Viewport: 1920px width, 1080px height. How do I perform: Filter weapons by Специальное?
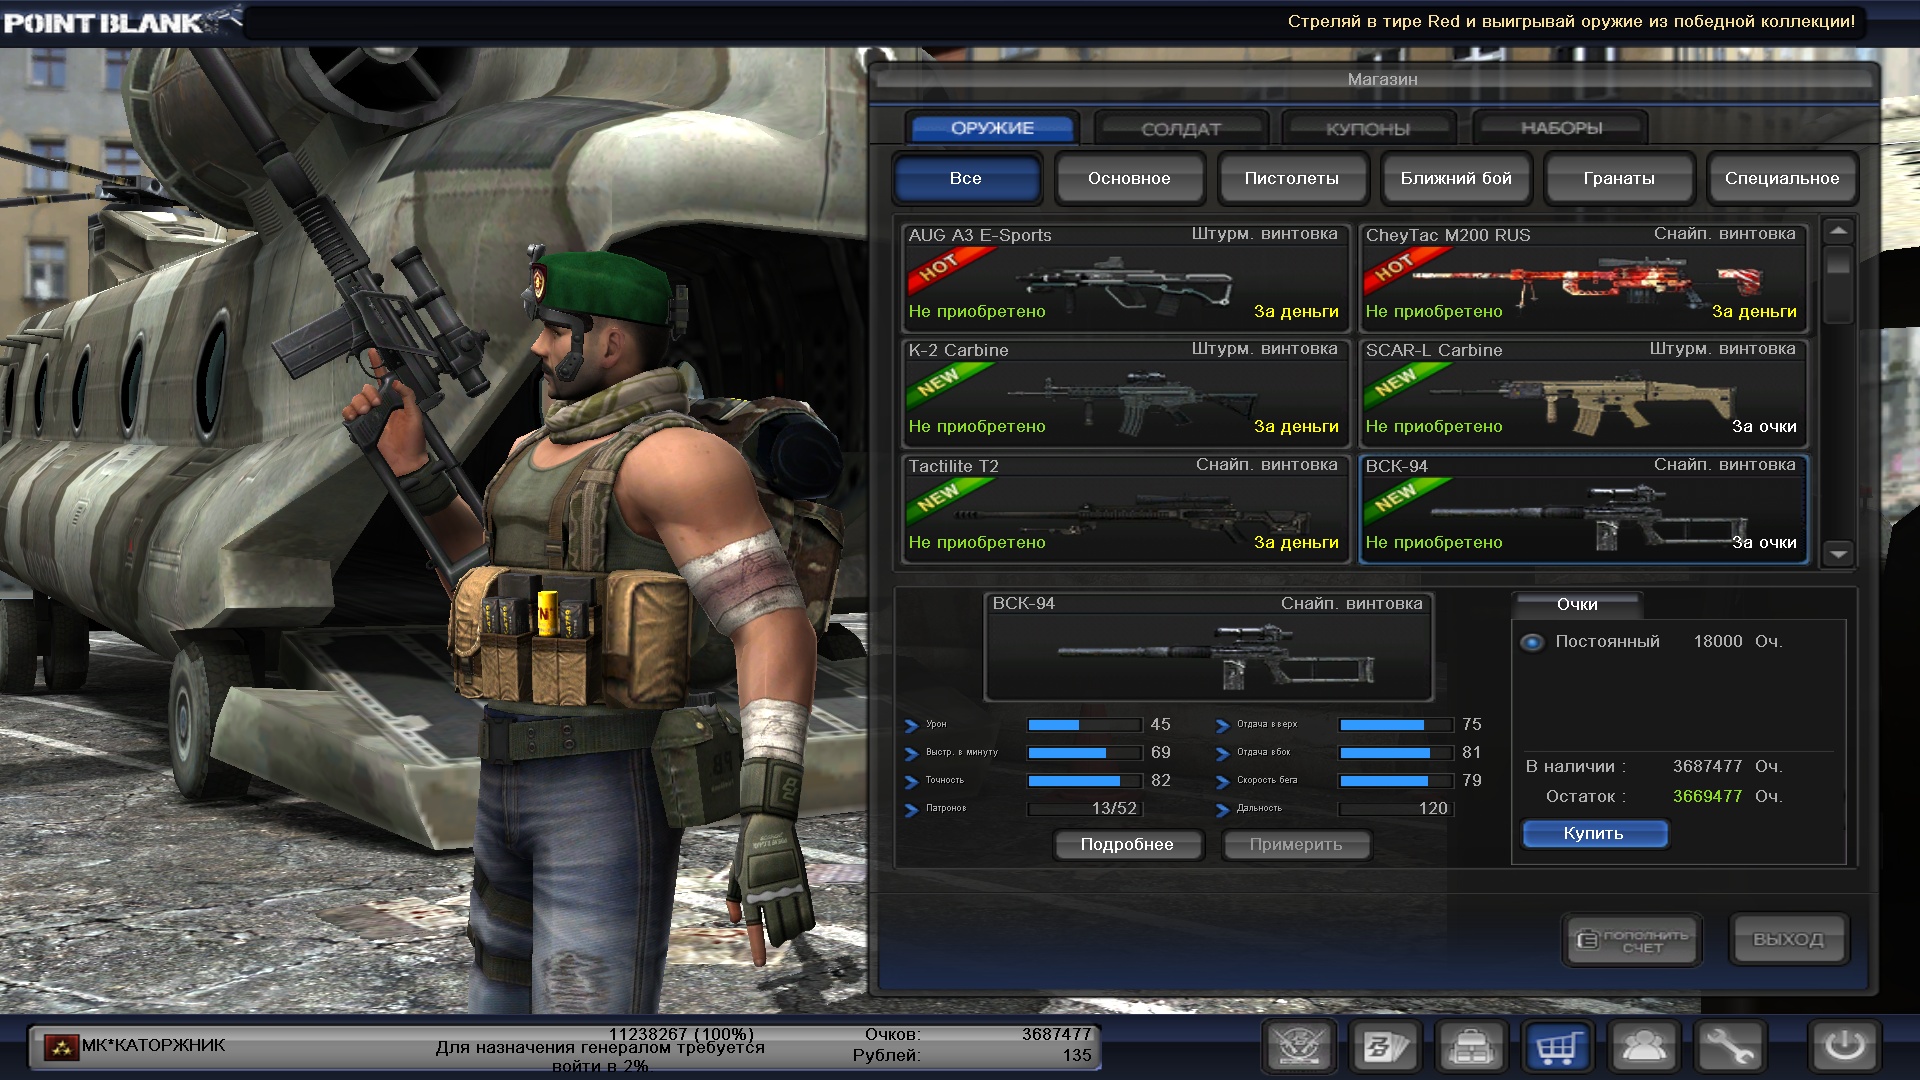click(1782, 178)
